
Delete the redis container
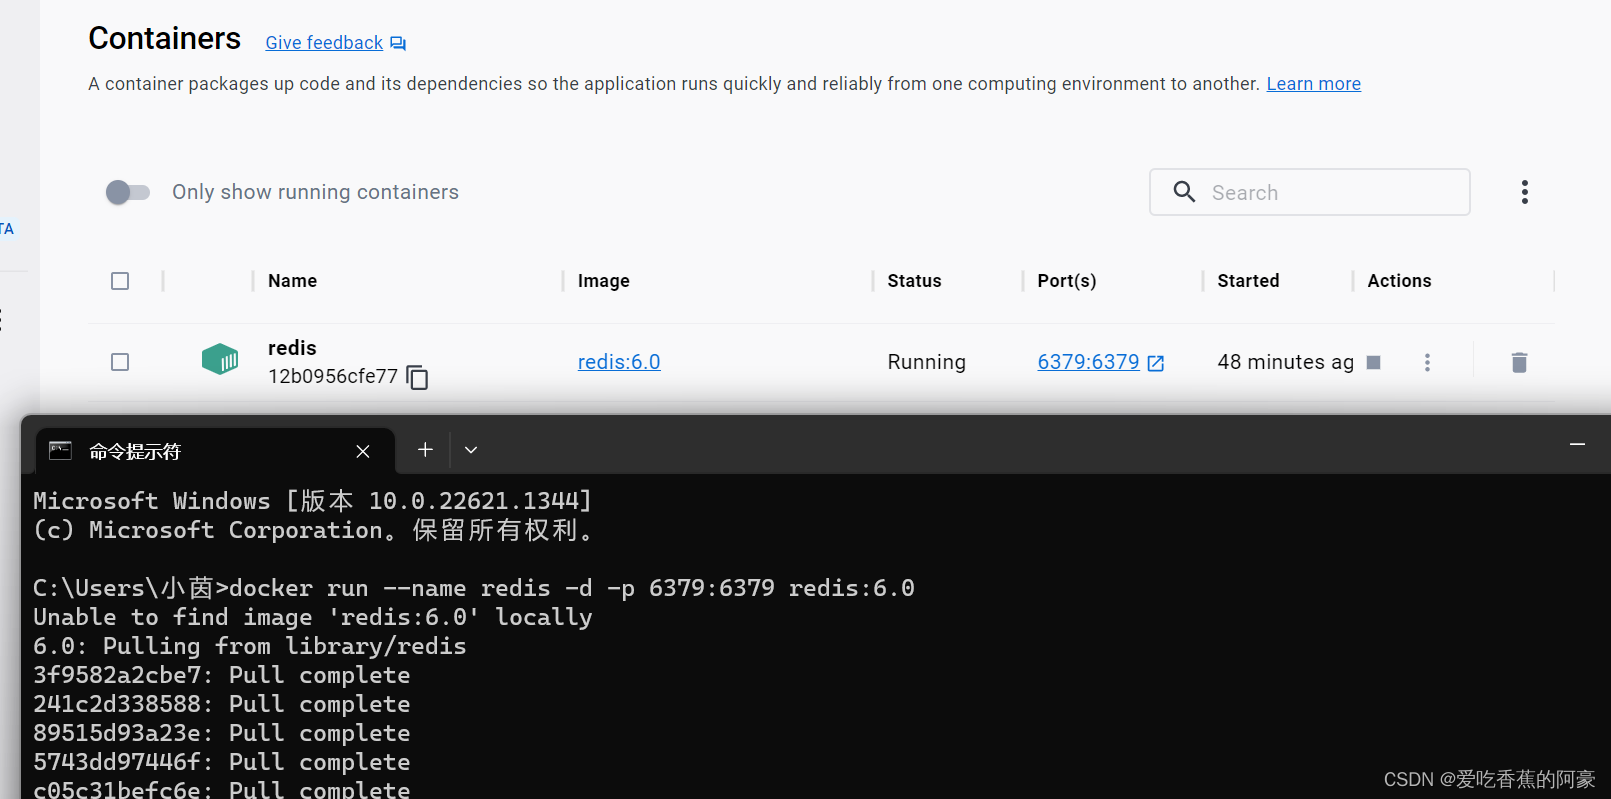[x=1519, y=362]
